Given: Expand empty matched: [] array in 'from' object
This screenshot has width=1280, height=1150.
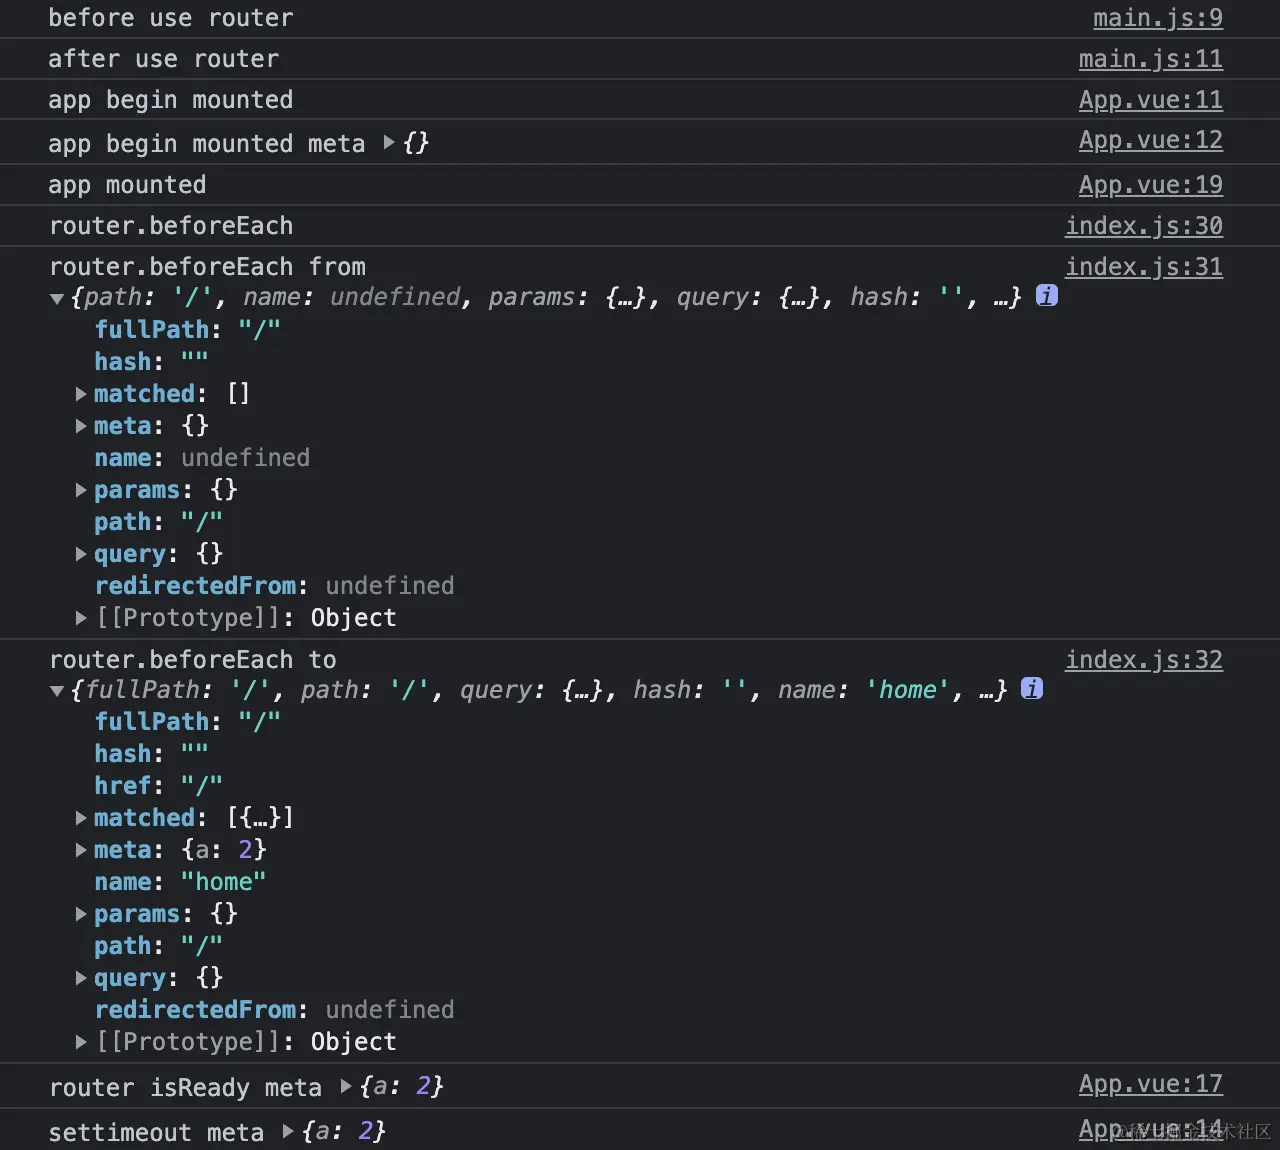Looking at the screenshot, I should [x=81, y=394].
